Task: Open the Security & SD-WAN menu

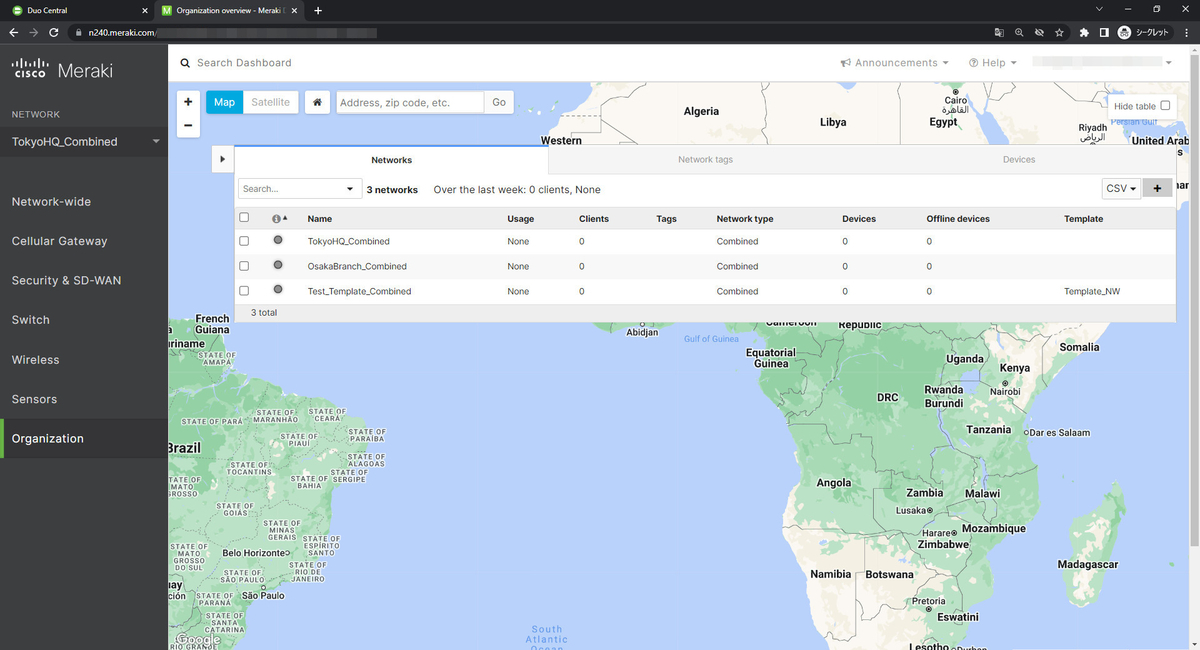Action: pyautogui.click(x=66, y=281)
